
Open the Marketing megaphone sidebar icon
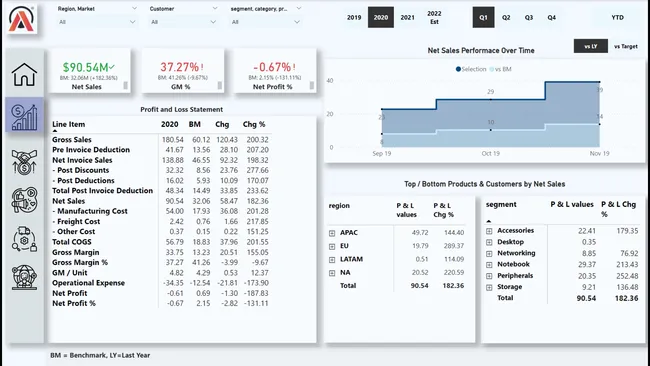click(24, 200)
